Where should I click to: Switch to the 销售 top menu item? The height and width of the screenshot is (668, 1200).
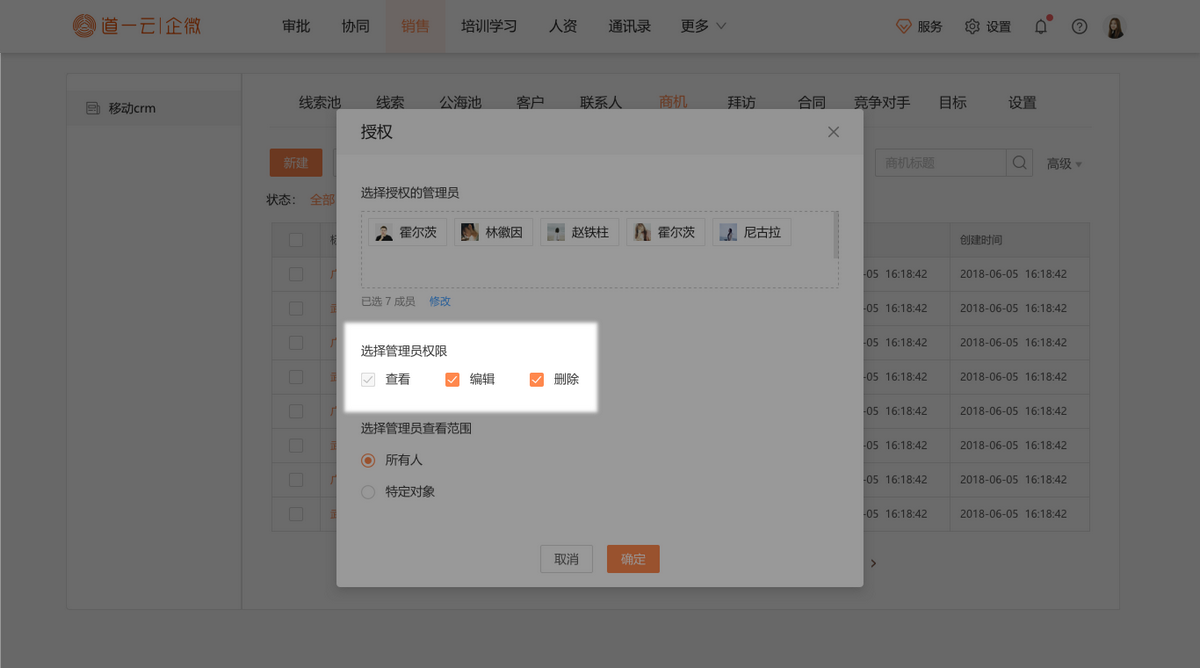click(415, 26)
